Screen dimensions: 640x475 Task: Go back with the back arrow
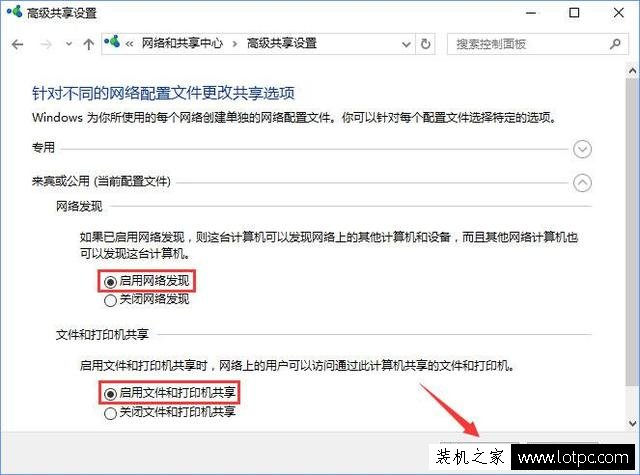[18, 44]
